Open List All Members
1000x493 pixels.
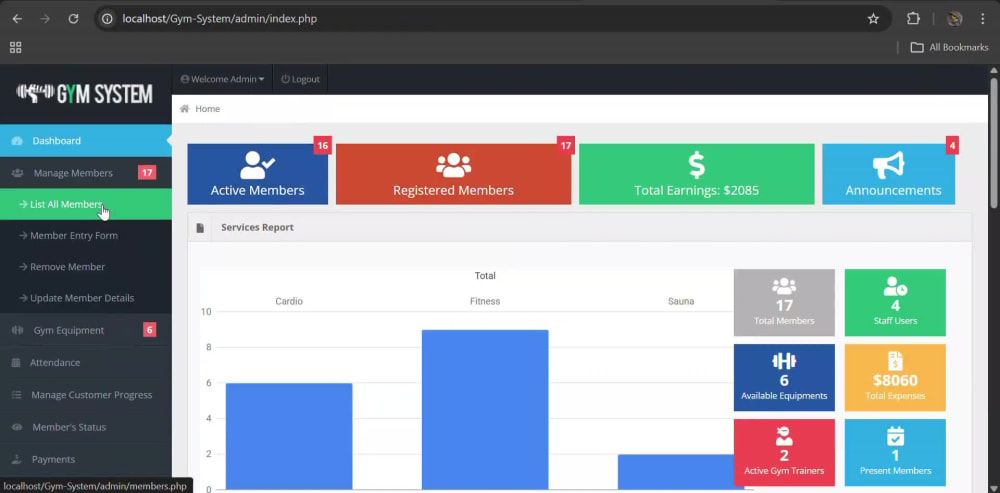pyautogui.click(x=85, y=204)
